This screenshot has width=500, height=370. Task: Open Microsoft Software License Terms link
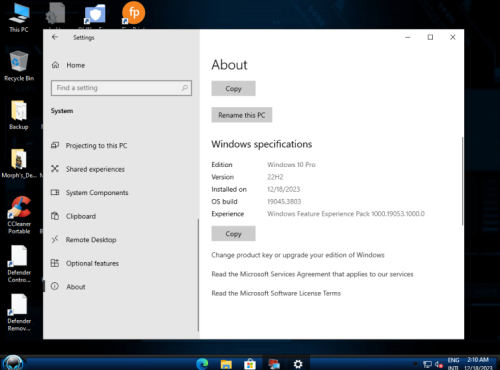tap(276, 293)
